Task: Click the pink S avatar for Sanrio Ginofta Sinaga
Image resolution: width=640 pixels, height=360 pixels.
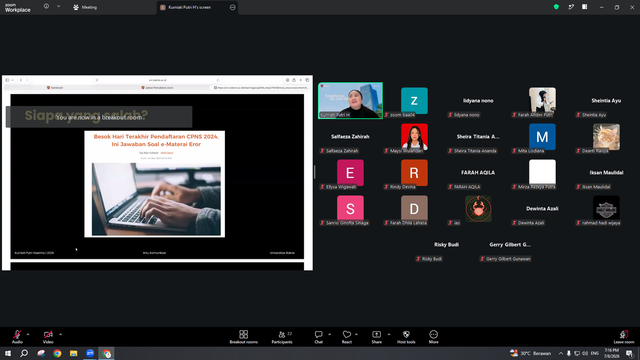Action: point(350,209)
